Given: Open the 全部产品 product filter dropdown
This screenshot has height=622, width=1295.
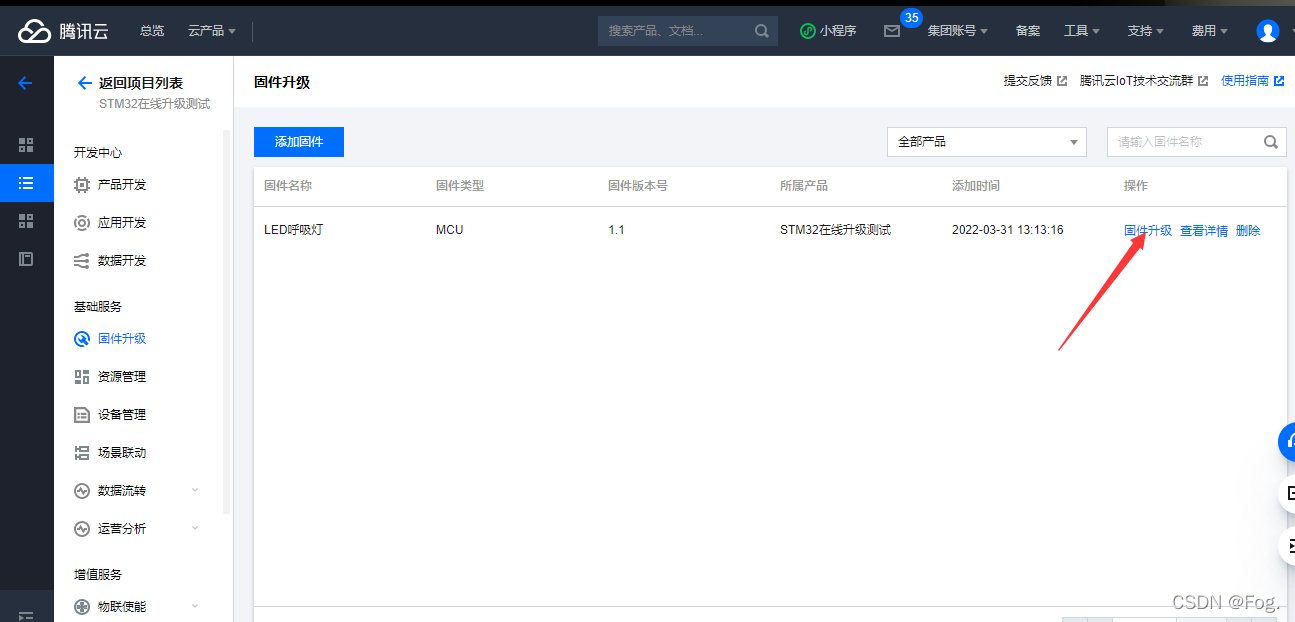Looking at the screenshot, I should [x=986, y=142].
